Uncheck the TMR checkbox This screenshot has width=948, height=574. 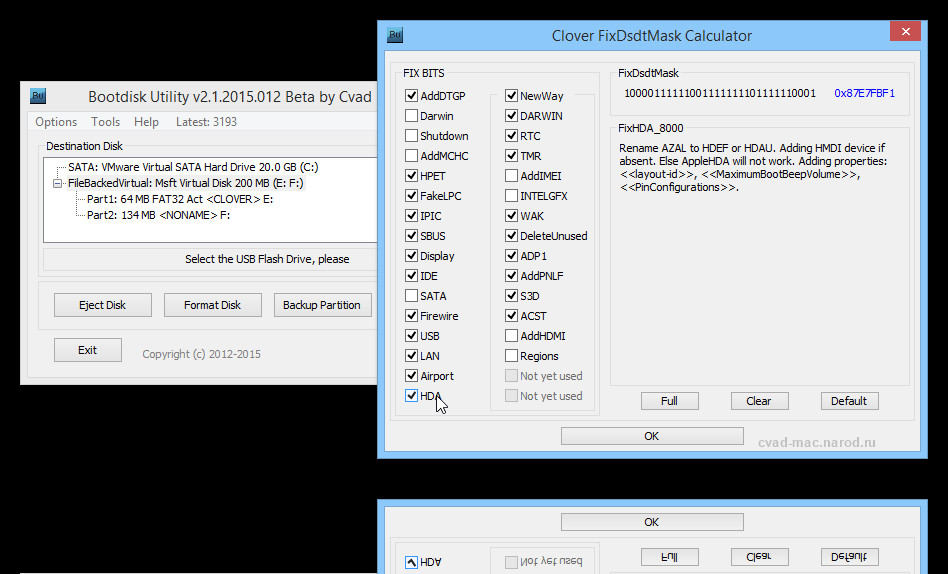click(511, 155)
